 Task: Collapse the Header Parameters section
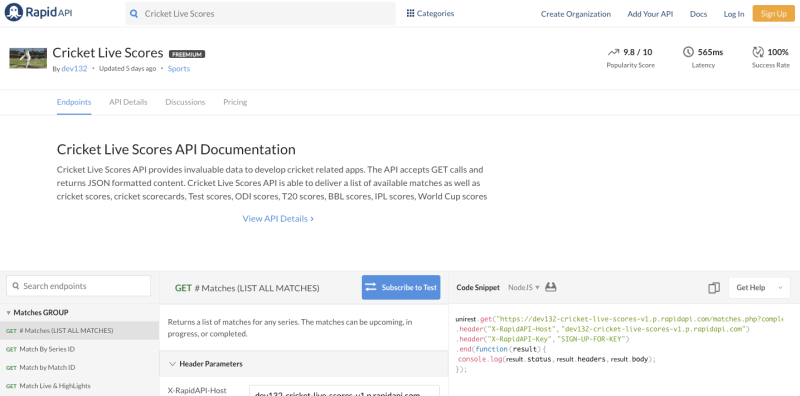pyautogui.click(x=172, y=364)
